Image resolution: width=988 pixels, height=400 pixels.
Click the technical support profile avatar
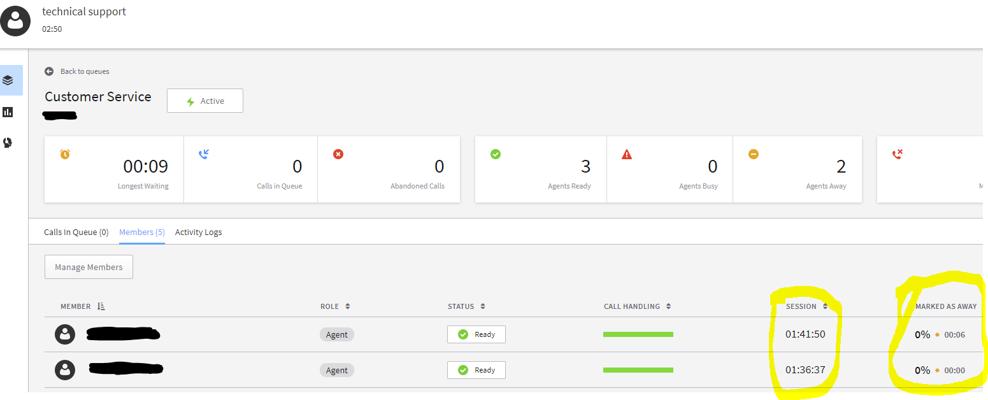(16, 20)
